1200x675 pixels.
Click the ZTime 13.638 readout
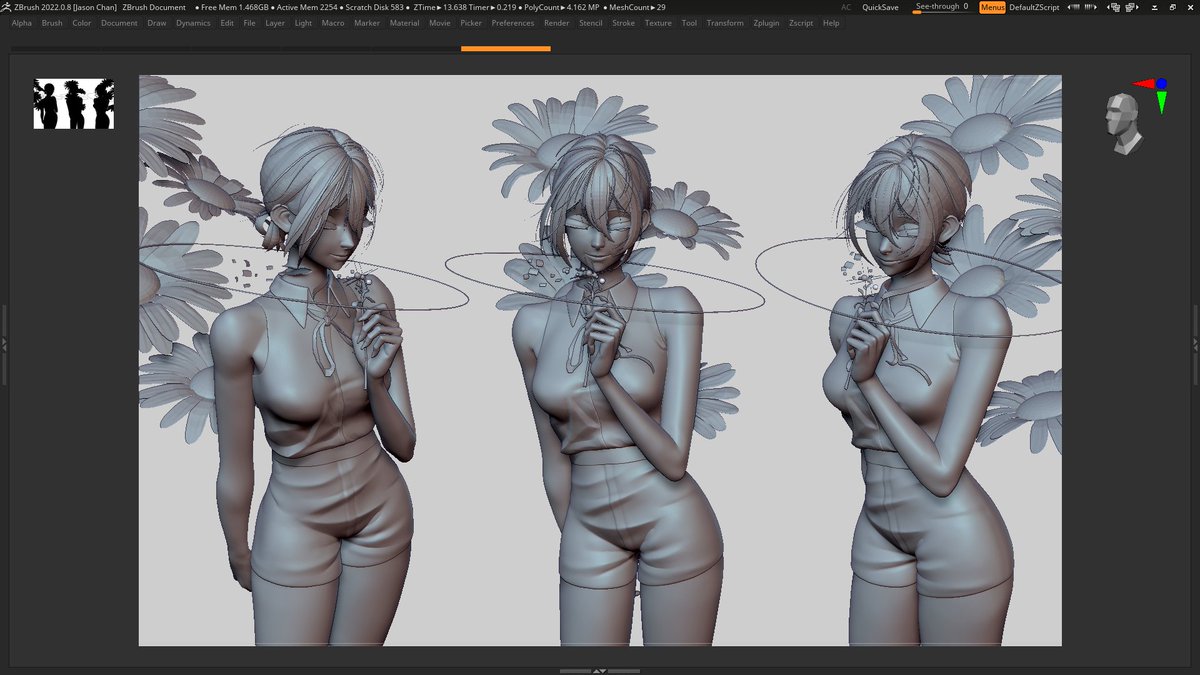pos(439,7)
